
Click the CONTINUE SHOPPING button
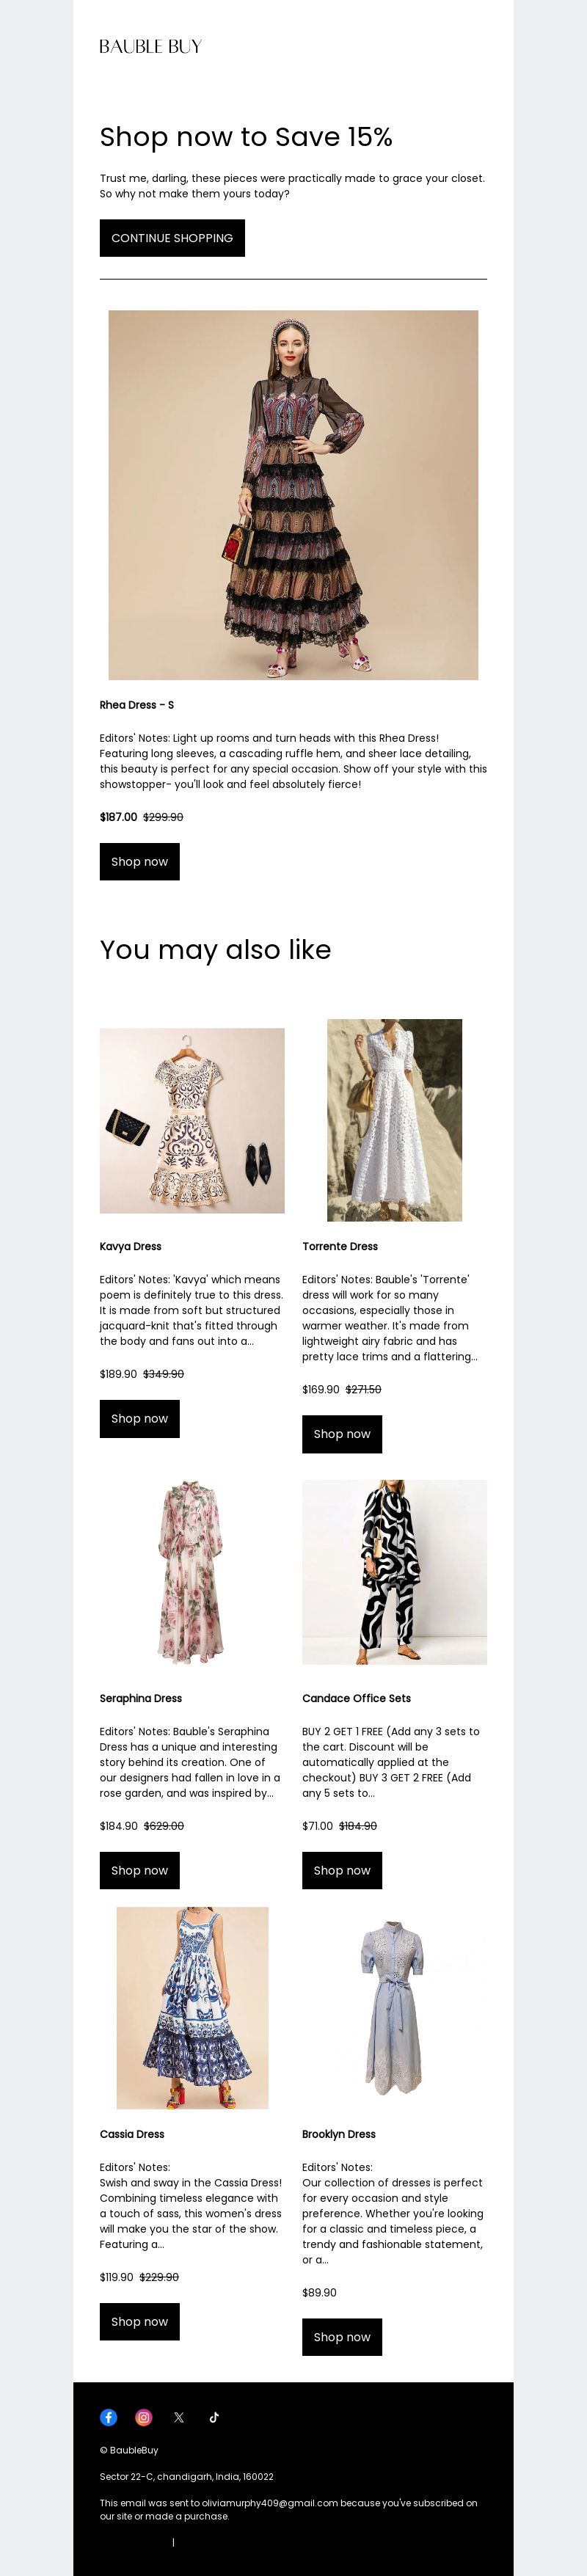172,238
